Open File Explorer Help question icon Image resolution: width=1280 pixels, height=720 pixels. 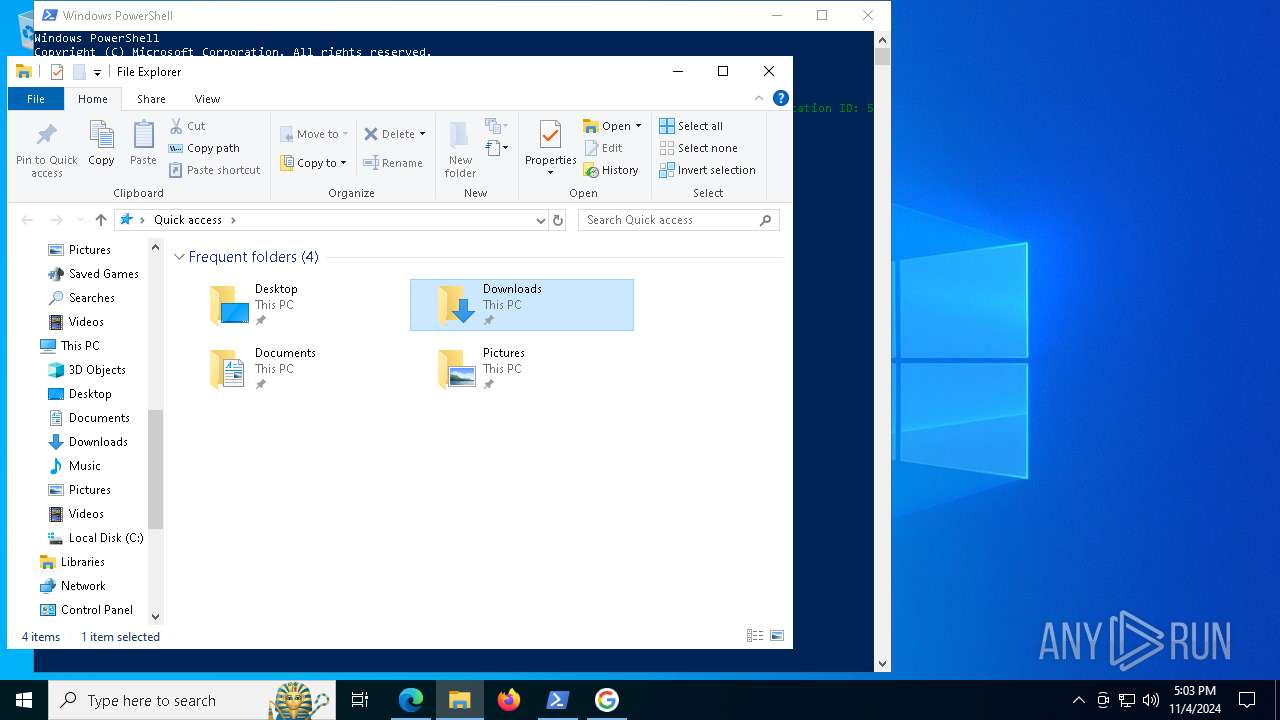pyautogui.click(x=781, y=98)
